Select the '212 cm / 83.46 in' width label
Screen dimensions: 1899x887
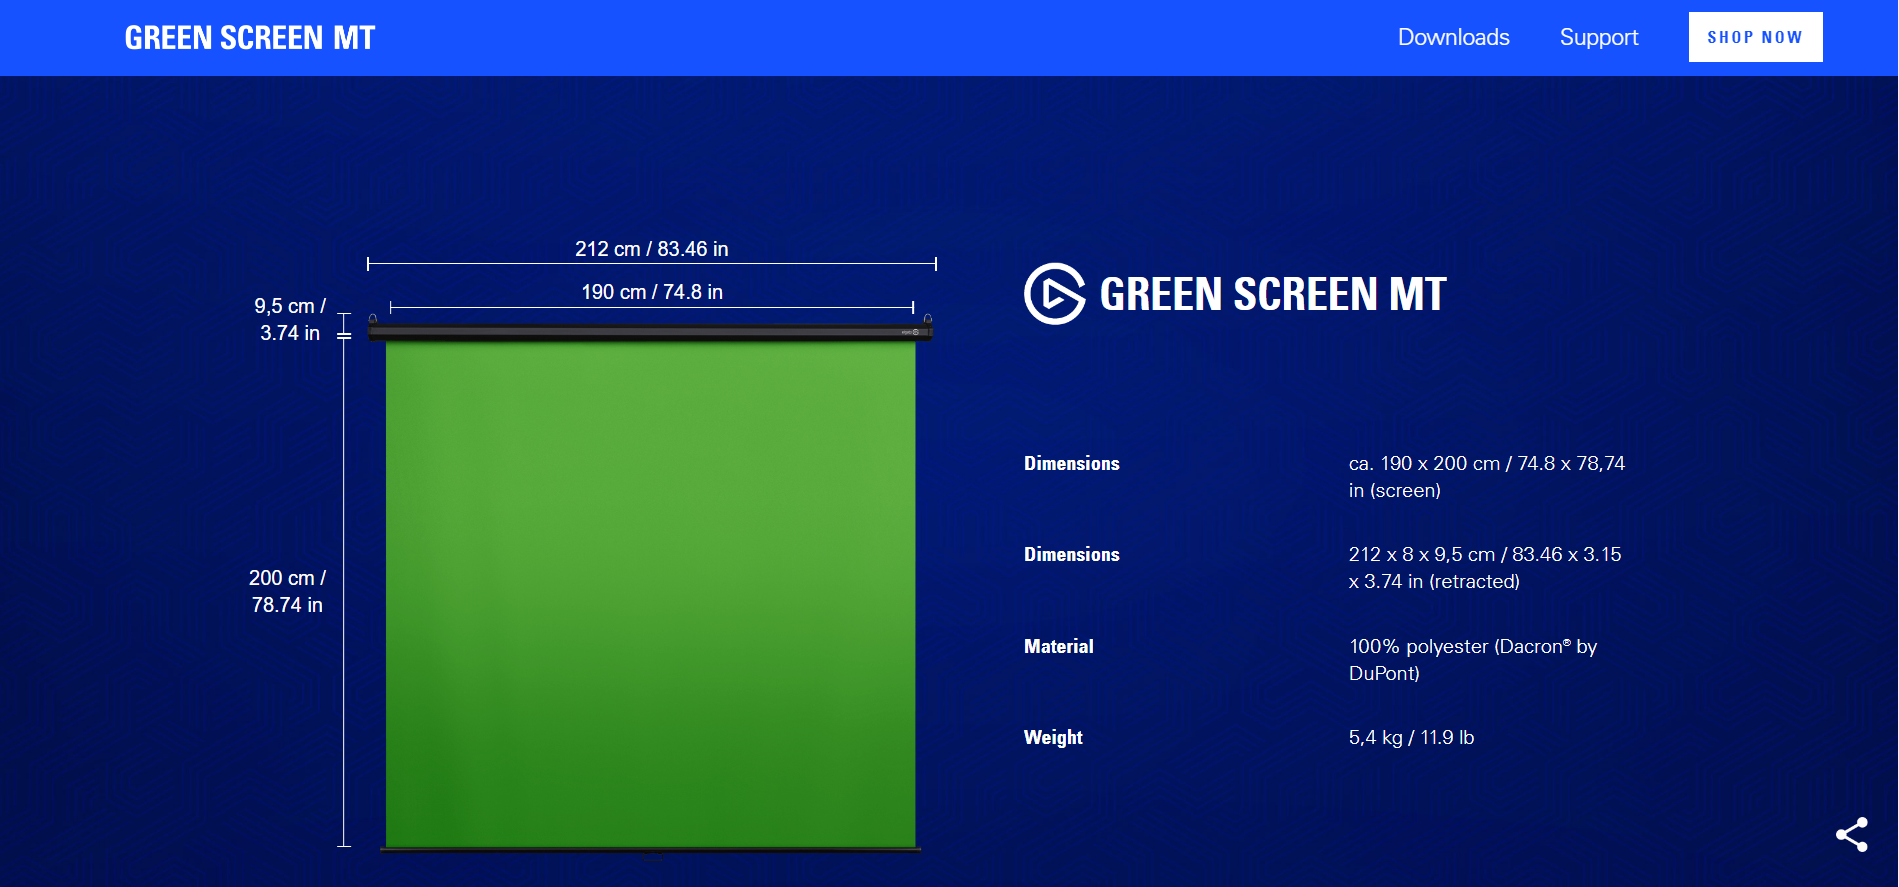(652, 249)
